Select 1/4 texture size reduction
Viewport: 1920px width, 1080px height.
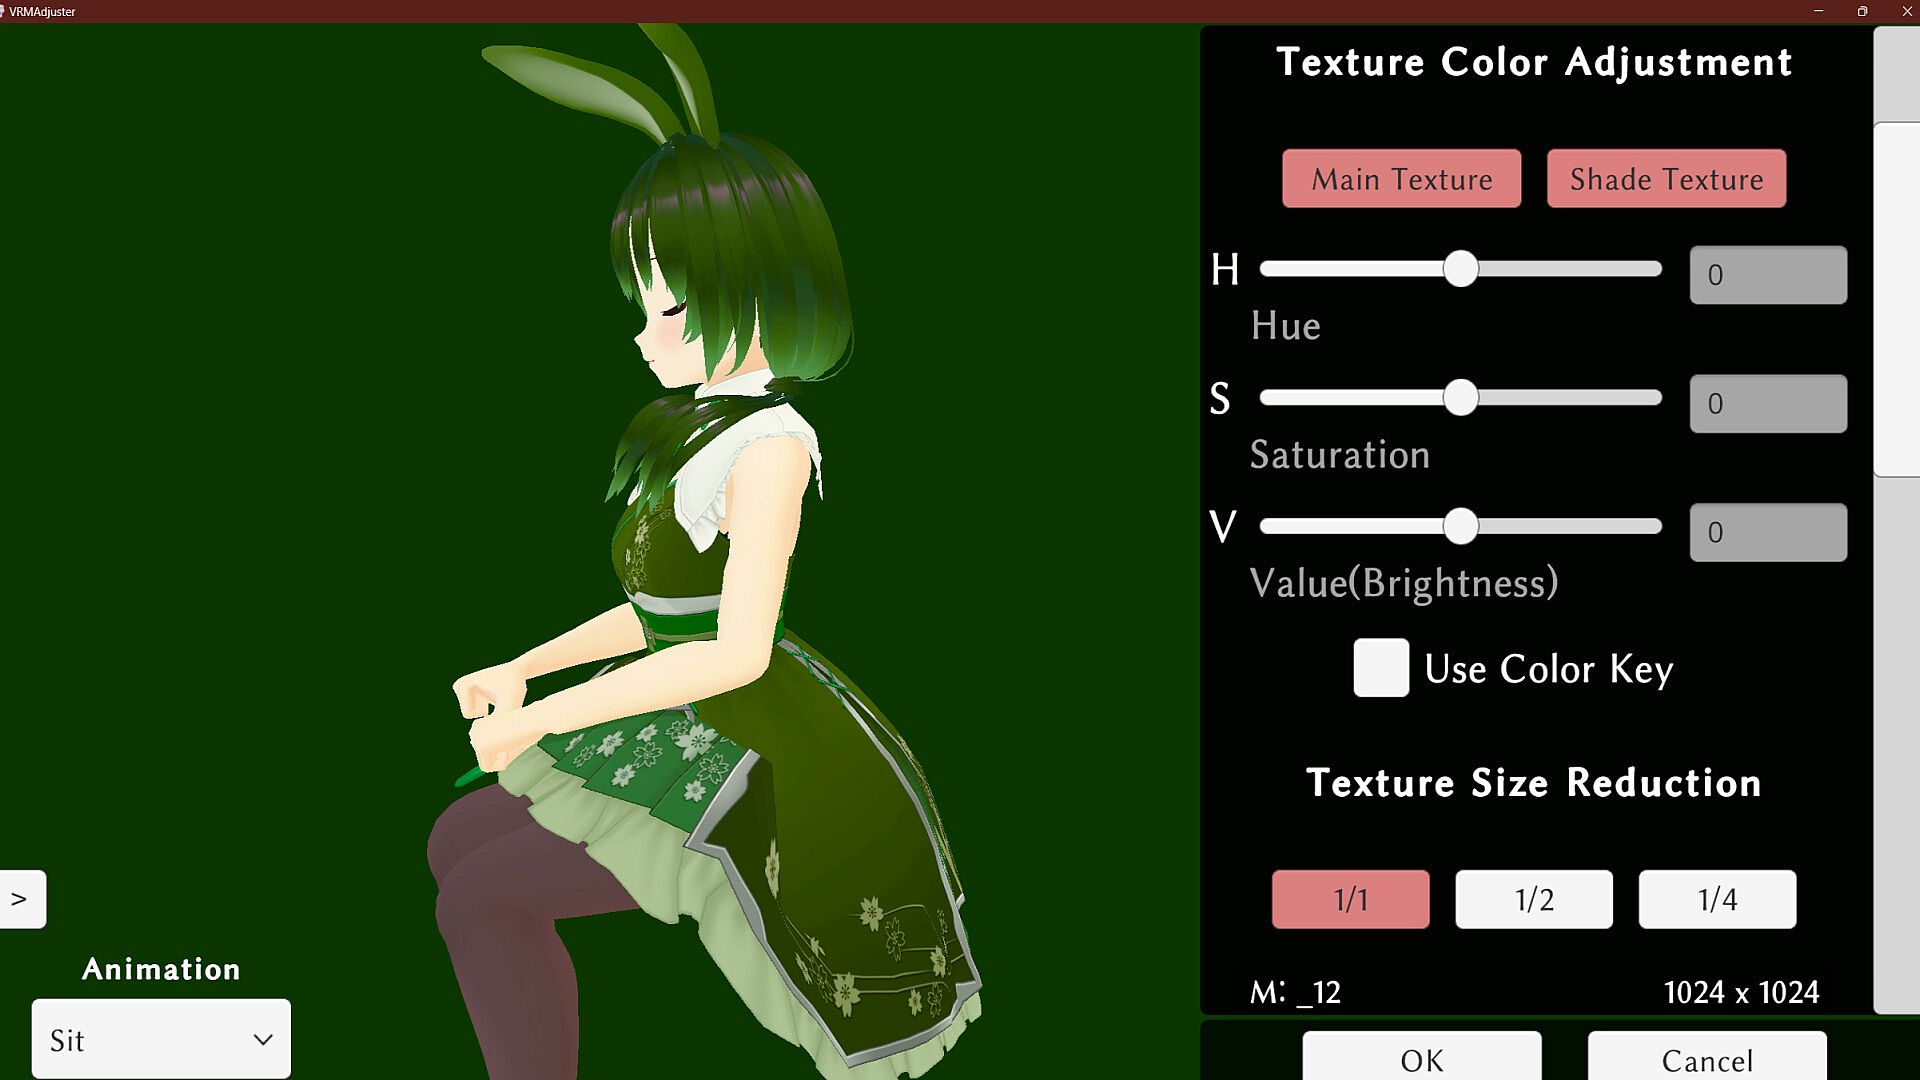tap(1716, 899)
